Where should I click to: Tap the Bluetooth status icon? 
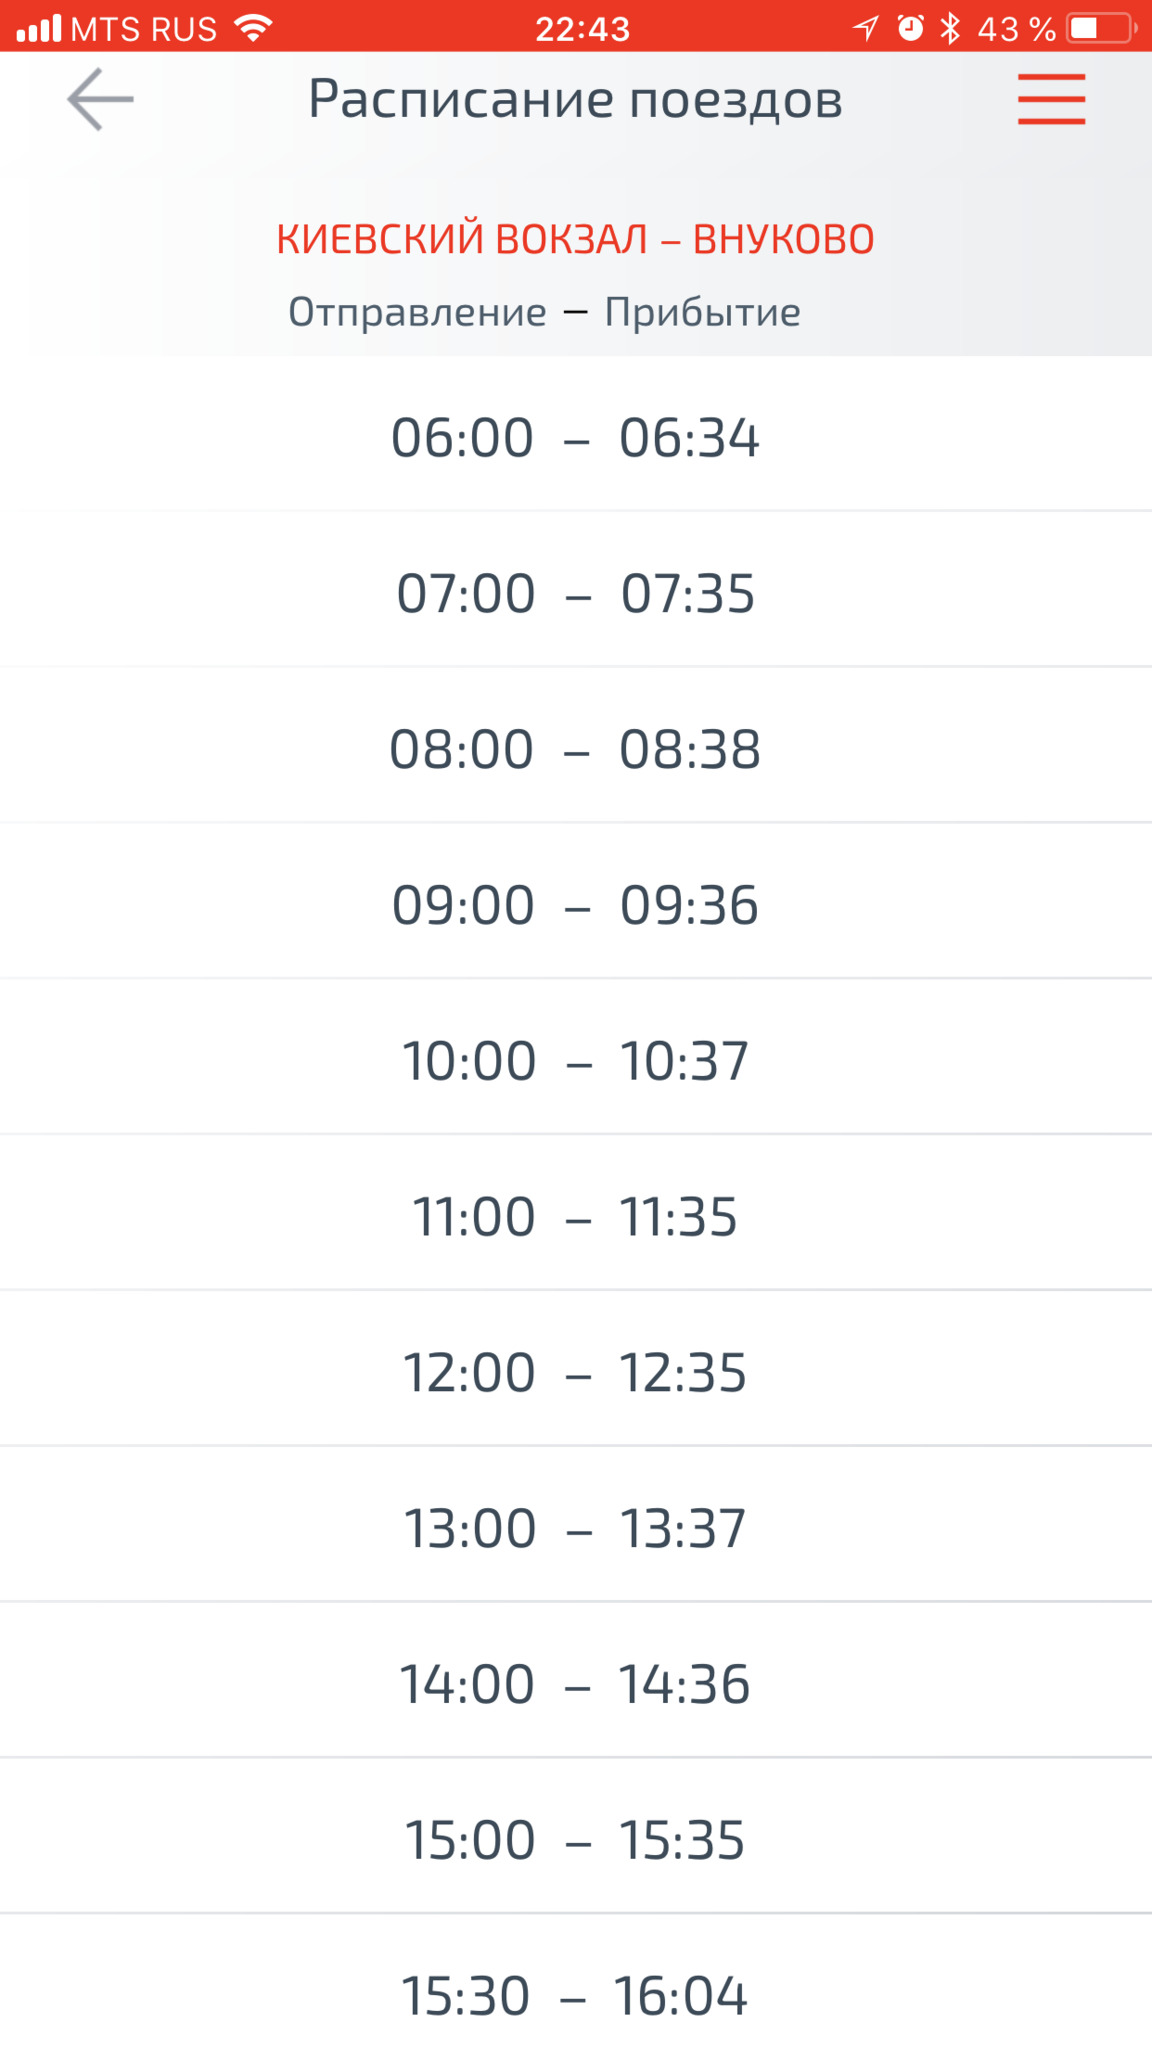click(950, 28)
